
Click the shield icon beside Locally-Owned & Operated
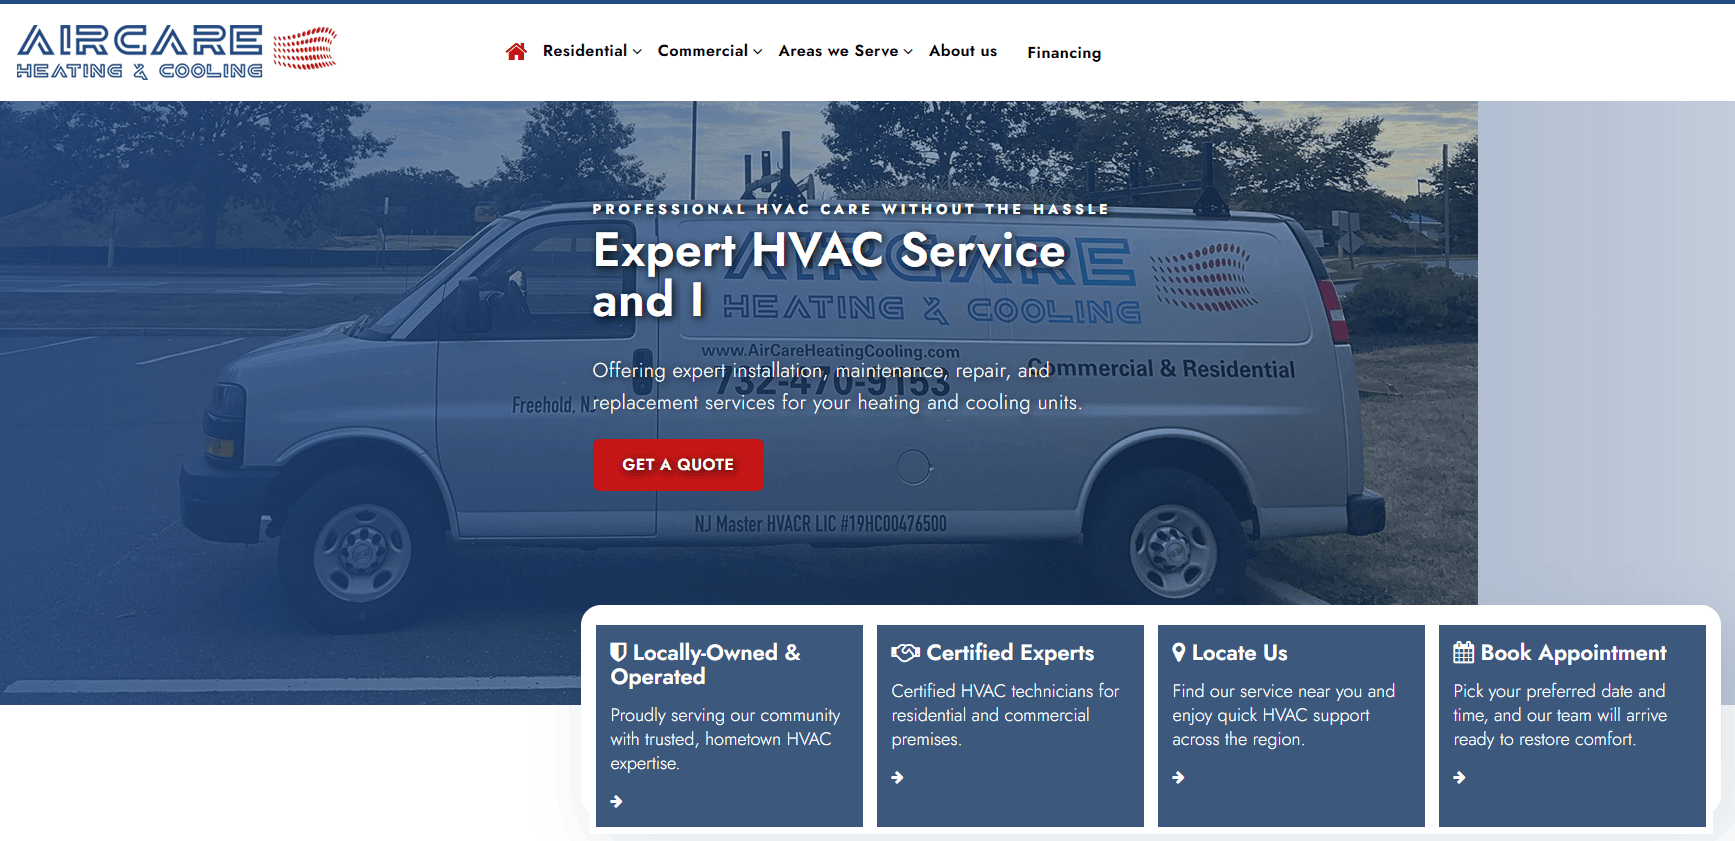click(x=619, y=652)
